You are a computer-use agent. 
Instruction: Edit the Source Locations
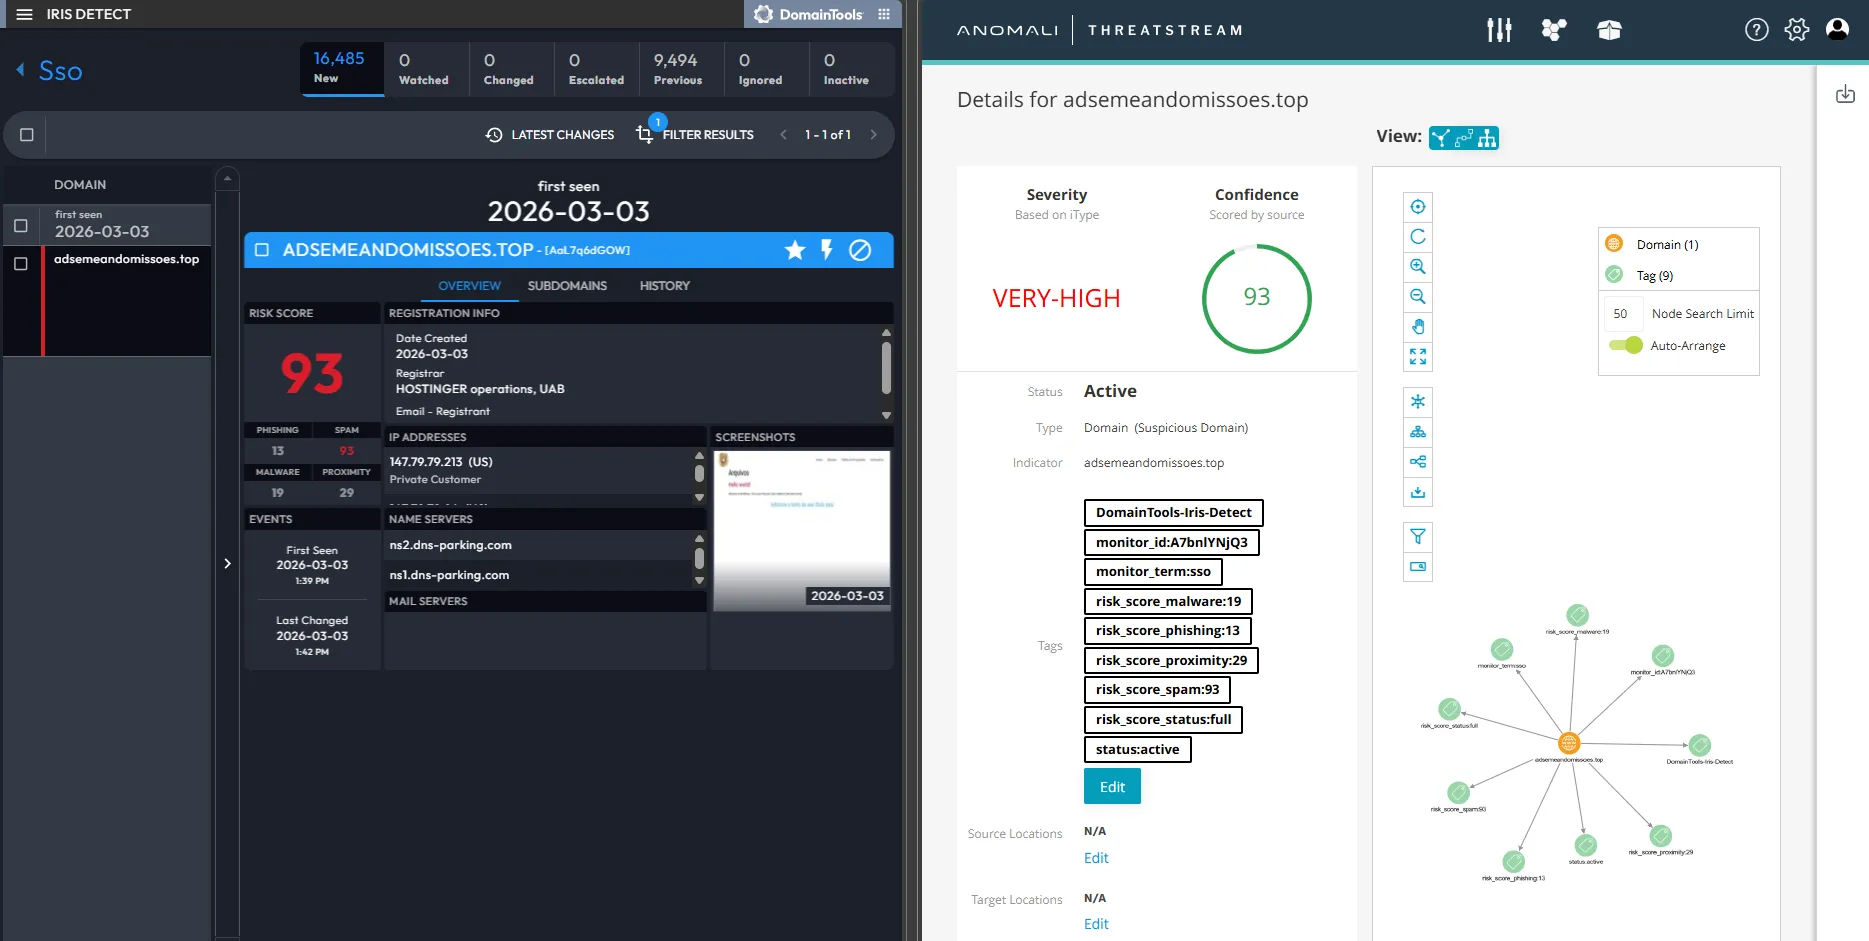point(1096,858)
